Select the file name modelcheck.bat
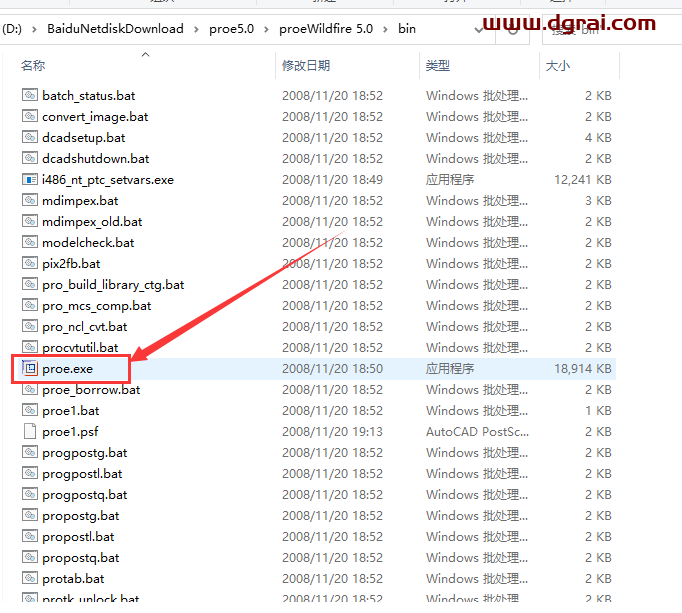Image resolution: width=682 pixels, height=613 pixels. point(88,242)
